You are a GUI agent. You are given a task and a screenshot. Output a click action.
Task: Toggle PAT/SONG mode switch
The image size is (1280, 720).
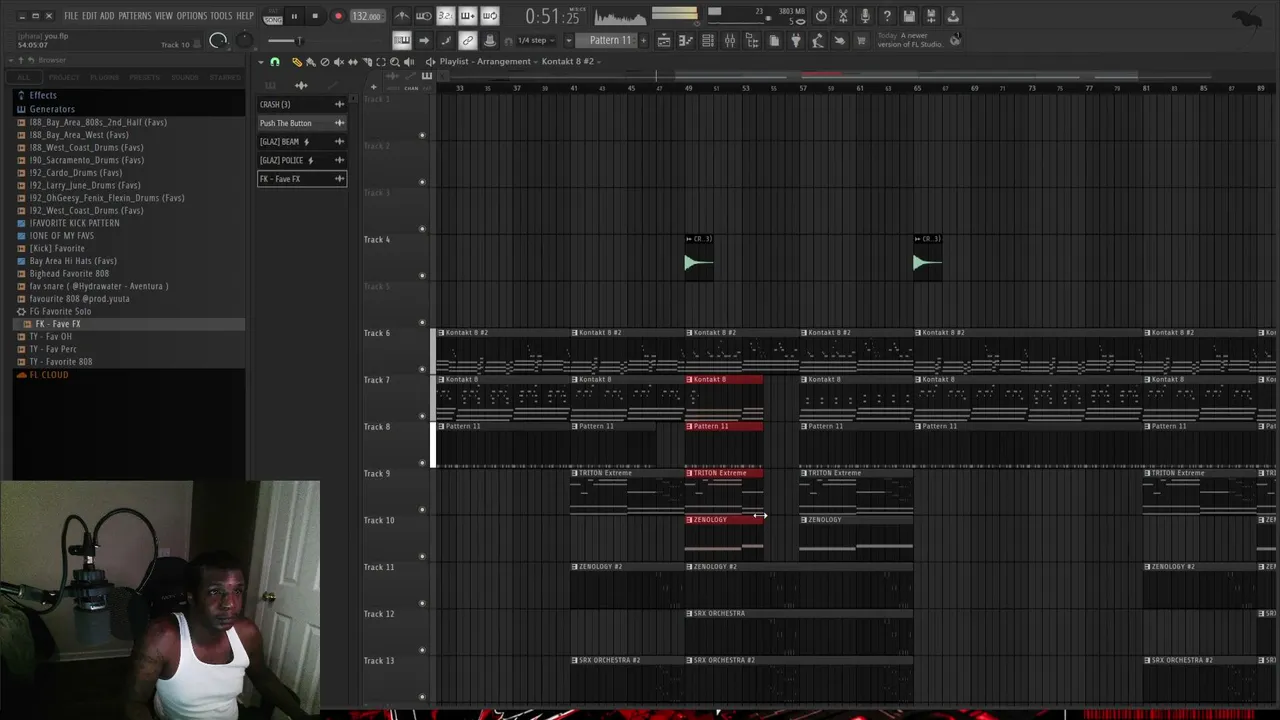[x=272, y=16]
